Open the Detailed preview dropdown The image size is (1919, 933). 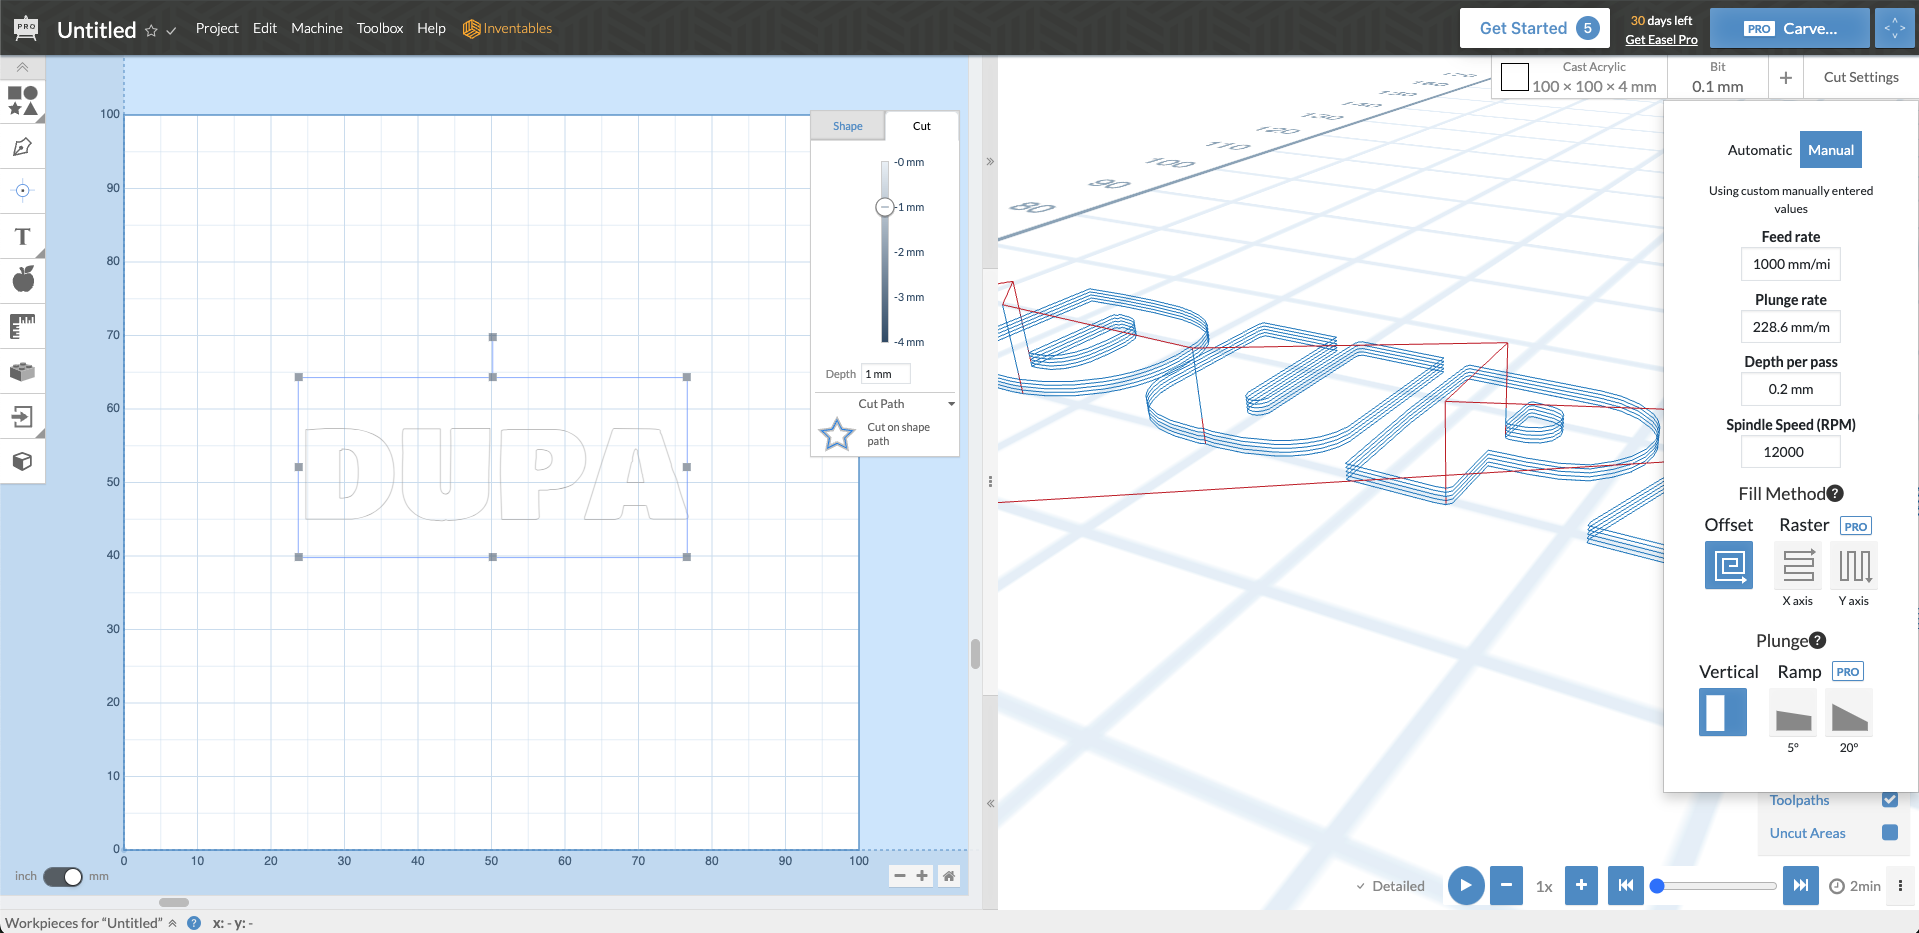coord(1390,886)
